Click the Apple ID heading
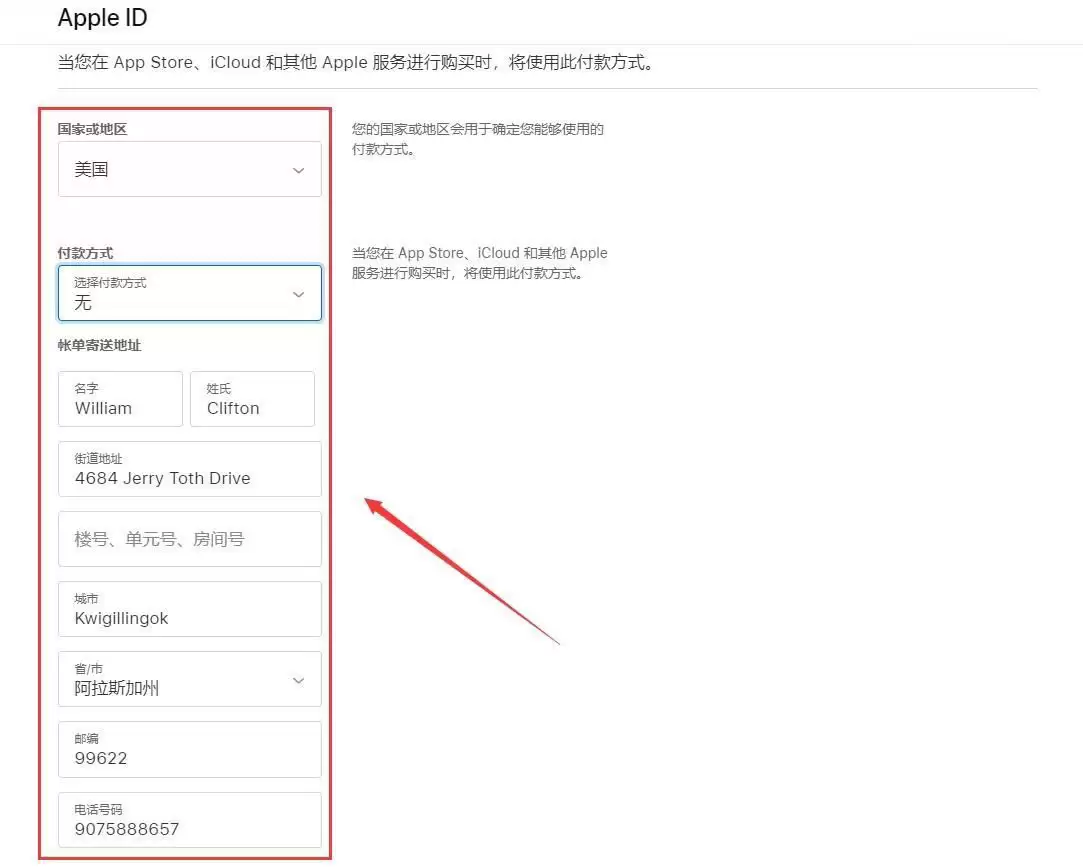This screenshot has height=867, width=1083. coord(103,17)
